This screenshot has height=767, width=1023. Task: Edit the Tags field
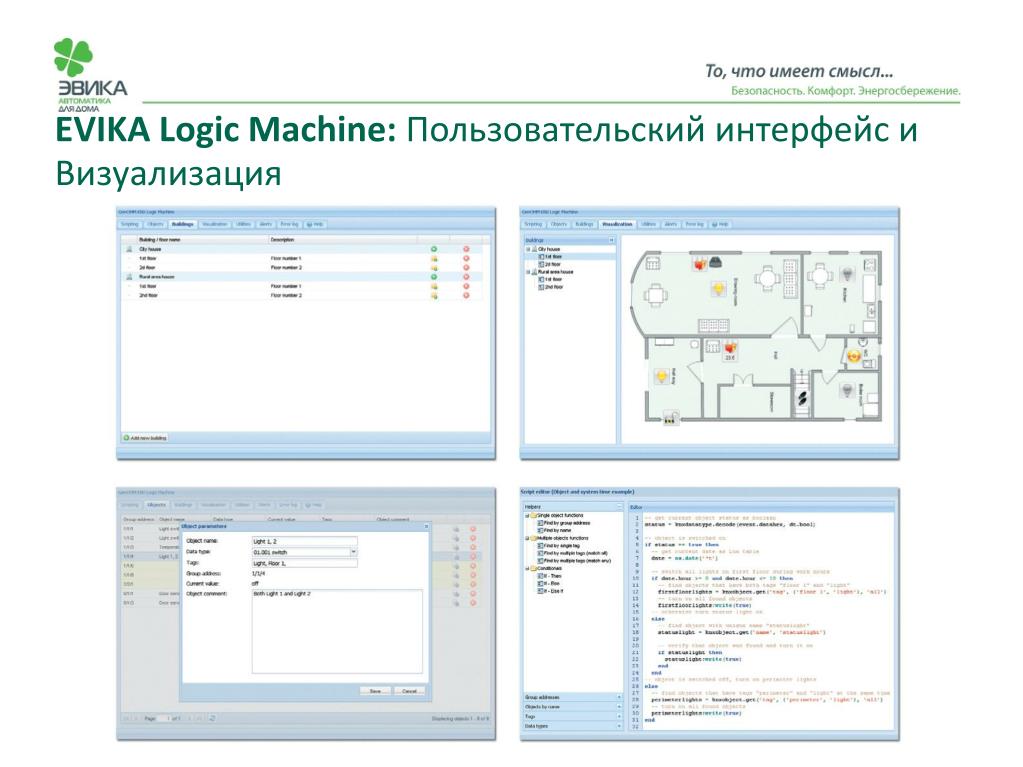click(305, 563)
